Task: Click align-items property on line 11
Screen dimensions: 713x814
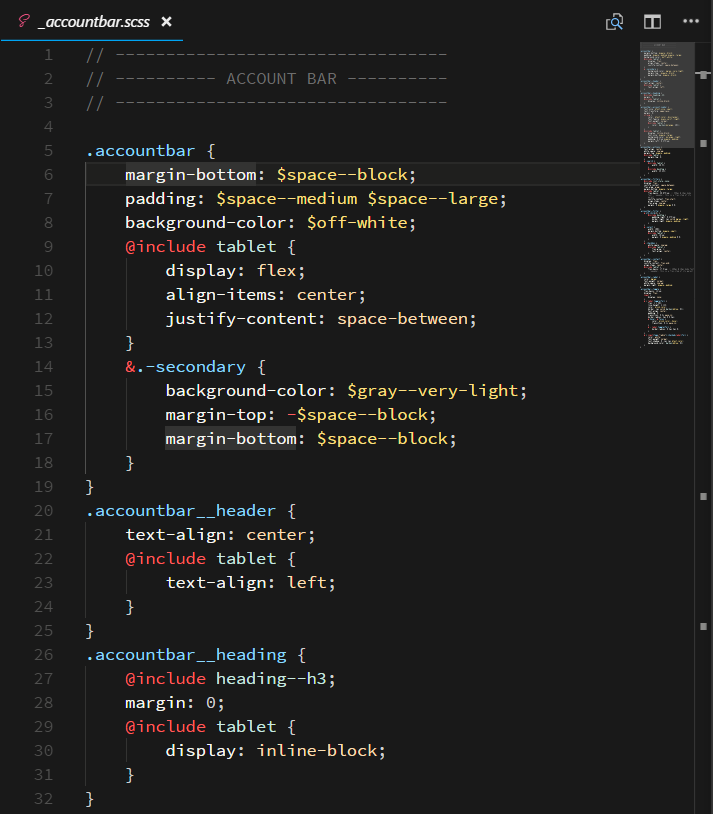Action: click(221, 295)
